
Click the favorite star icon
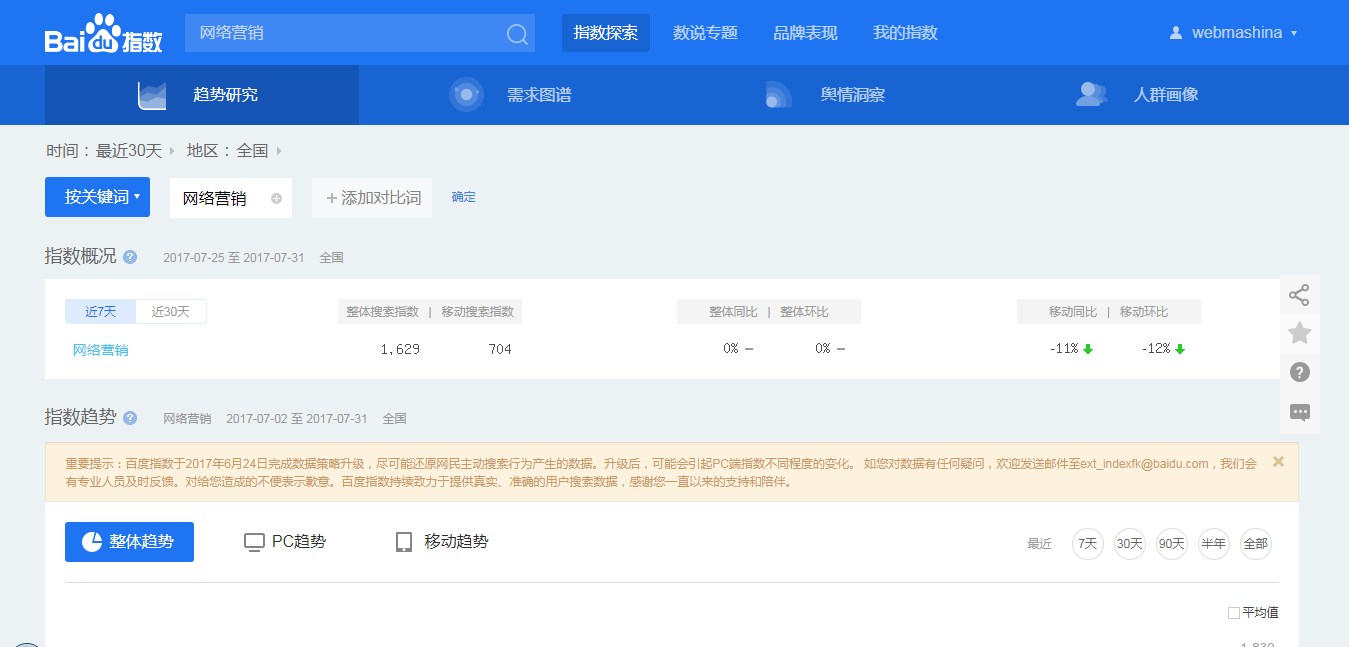point(1299,333)
